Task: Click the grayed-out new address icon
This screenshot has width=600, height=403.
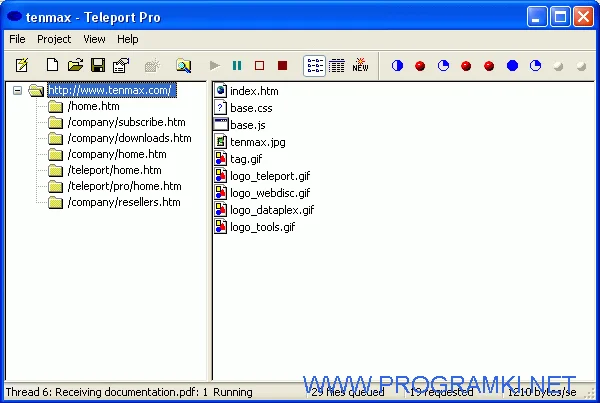Action: coord(152,66)
